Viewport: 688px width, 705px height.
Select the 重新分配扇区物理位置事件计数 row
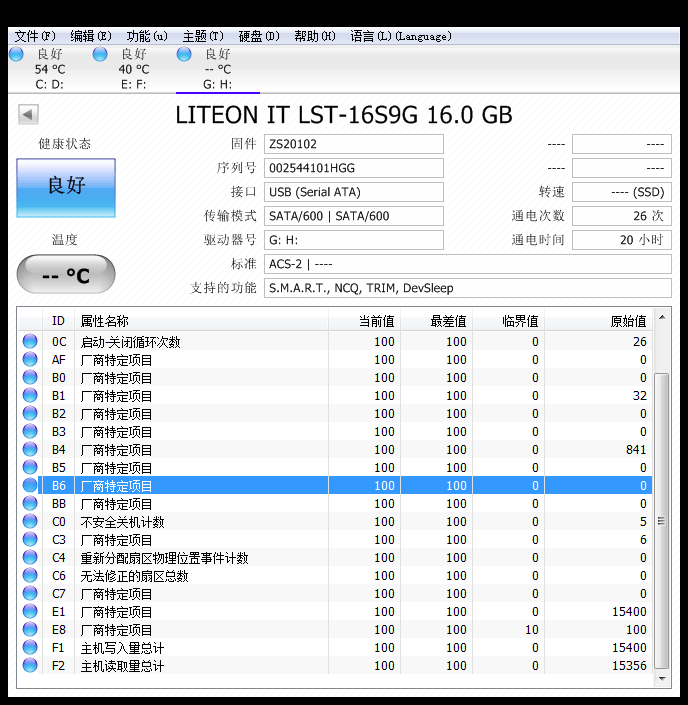point(335,558)
